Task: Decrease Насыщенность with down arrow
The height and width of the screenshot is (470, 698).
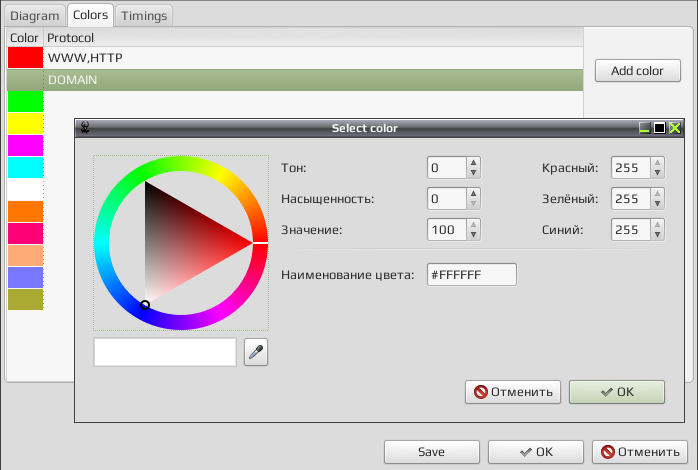Action: [x=474, y=204]
